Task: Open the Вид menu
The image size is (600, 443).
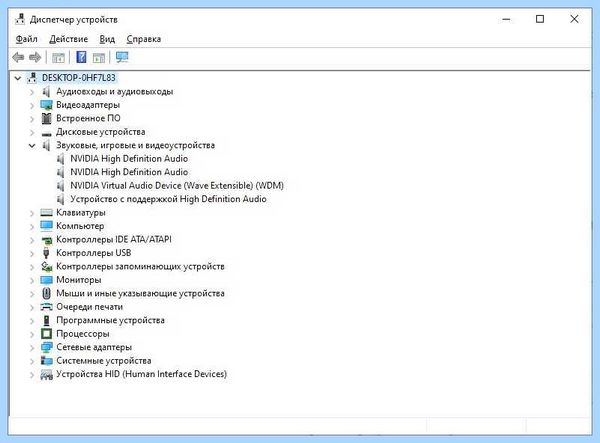Action: pyautogui.click(x=107, y=39)
